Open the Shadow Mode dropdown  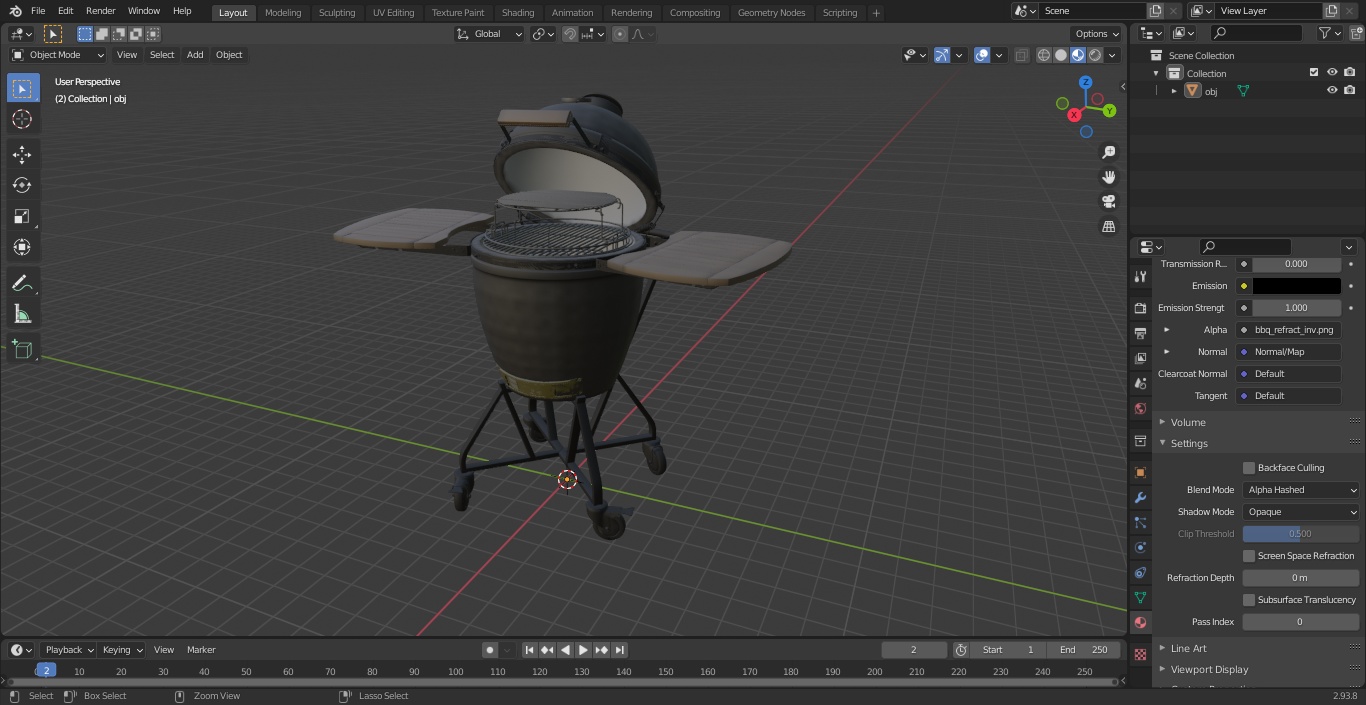pyautogui.click(x=1301, y=512)
